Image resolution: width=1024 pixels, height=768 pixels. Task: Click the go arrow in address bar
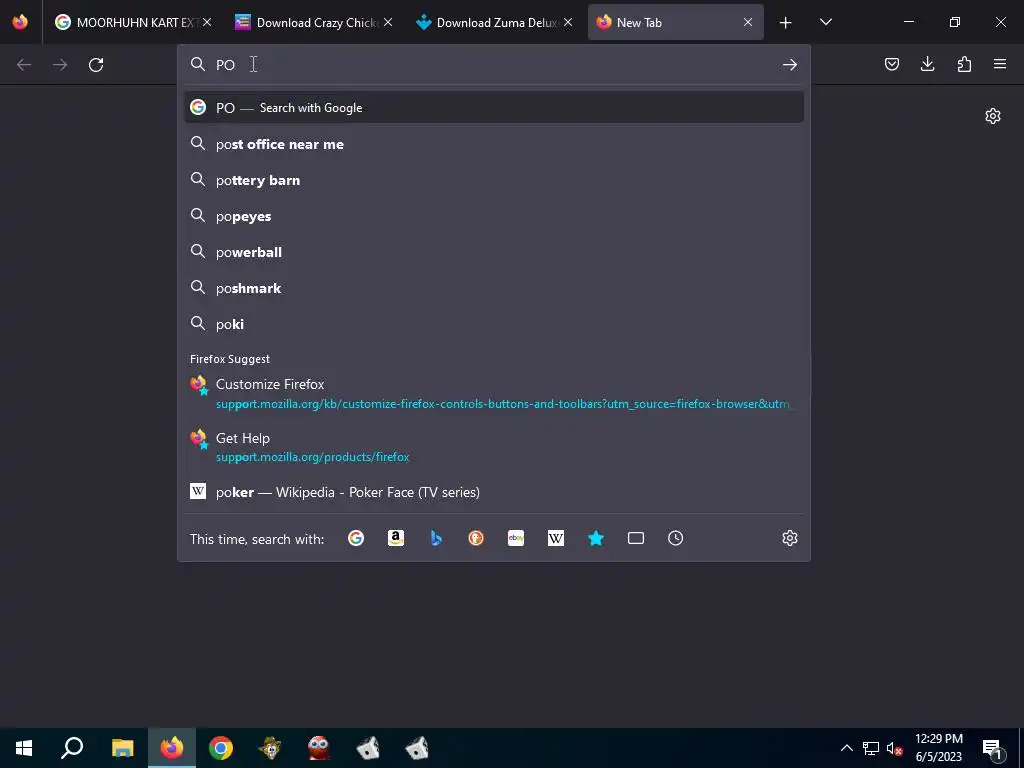pyautogui.click(x=790, y=65)
